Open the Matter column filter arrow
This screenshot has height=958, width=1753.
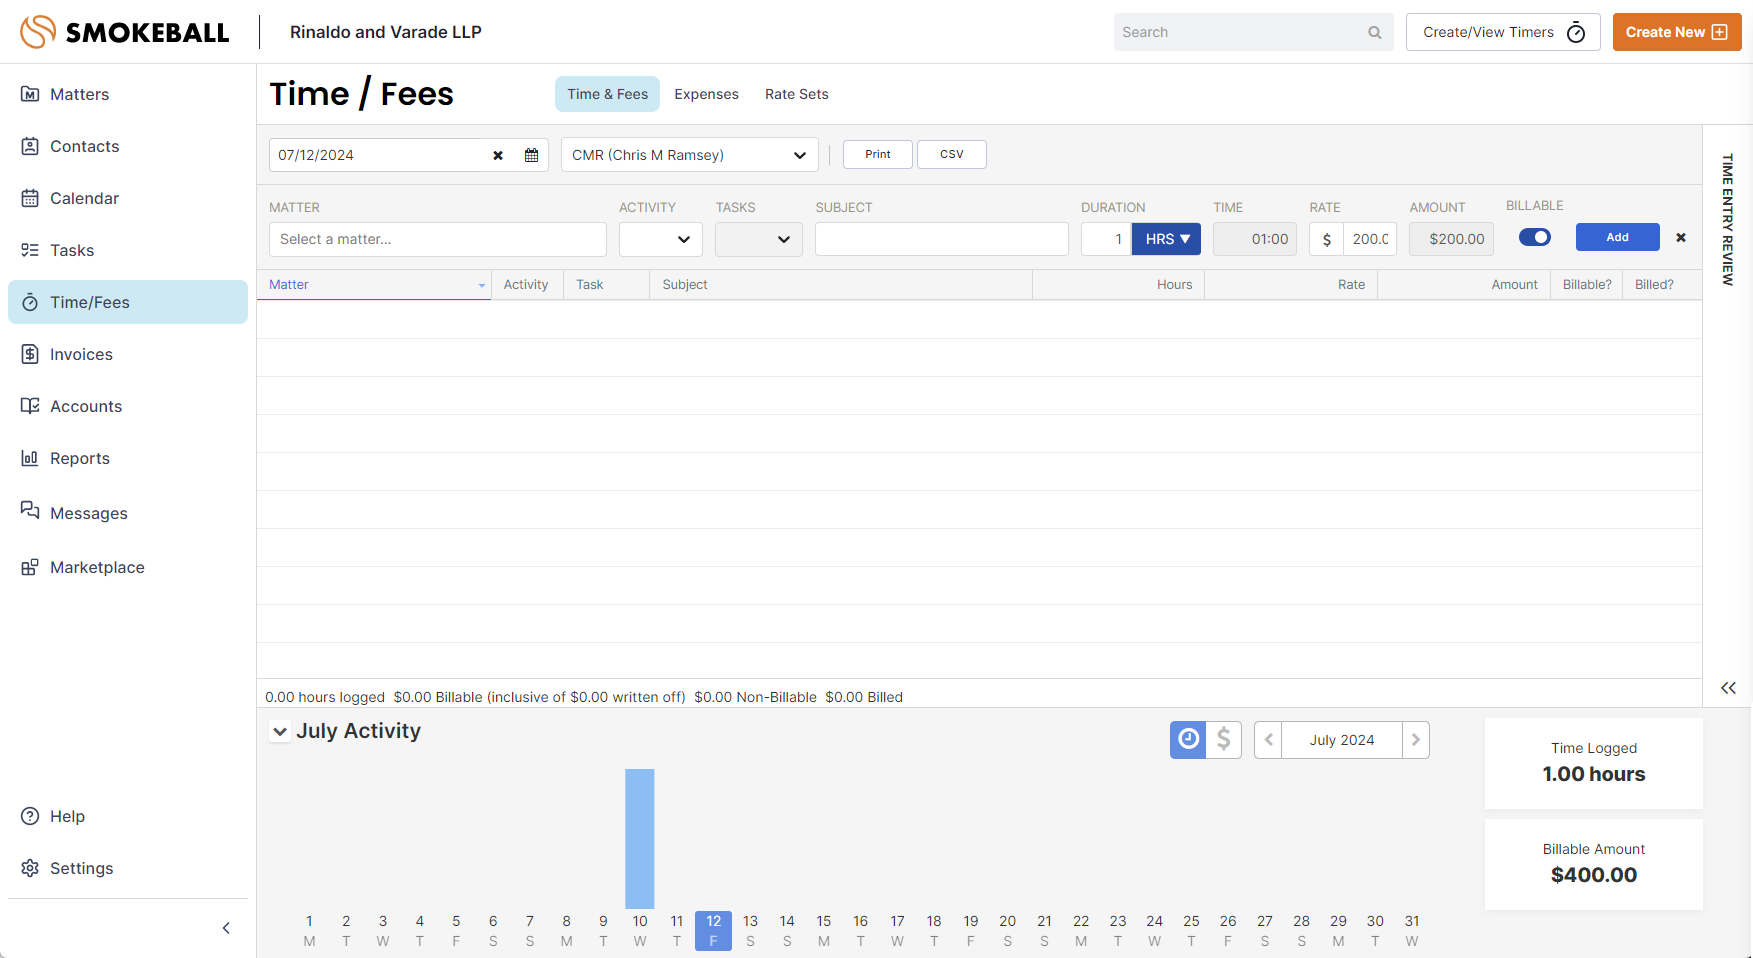[482, 285]
